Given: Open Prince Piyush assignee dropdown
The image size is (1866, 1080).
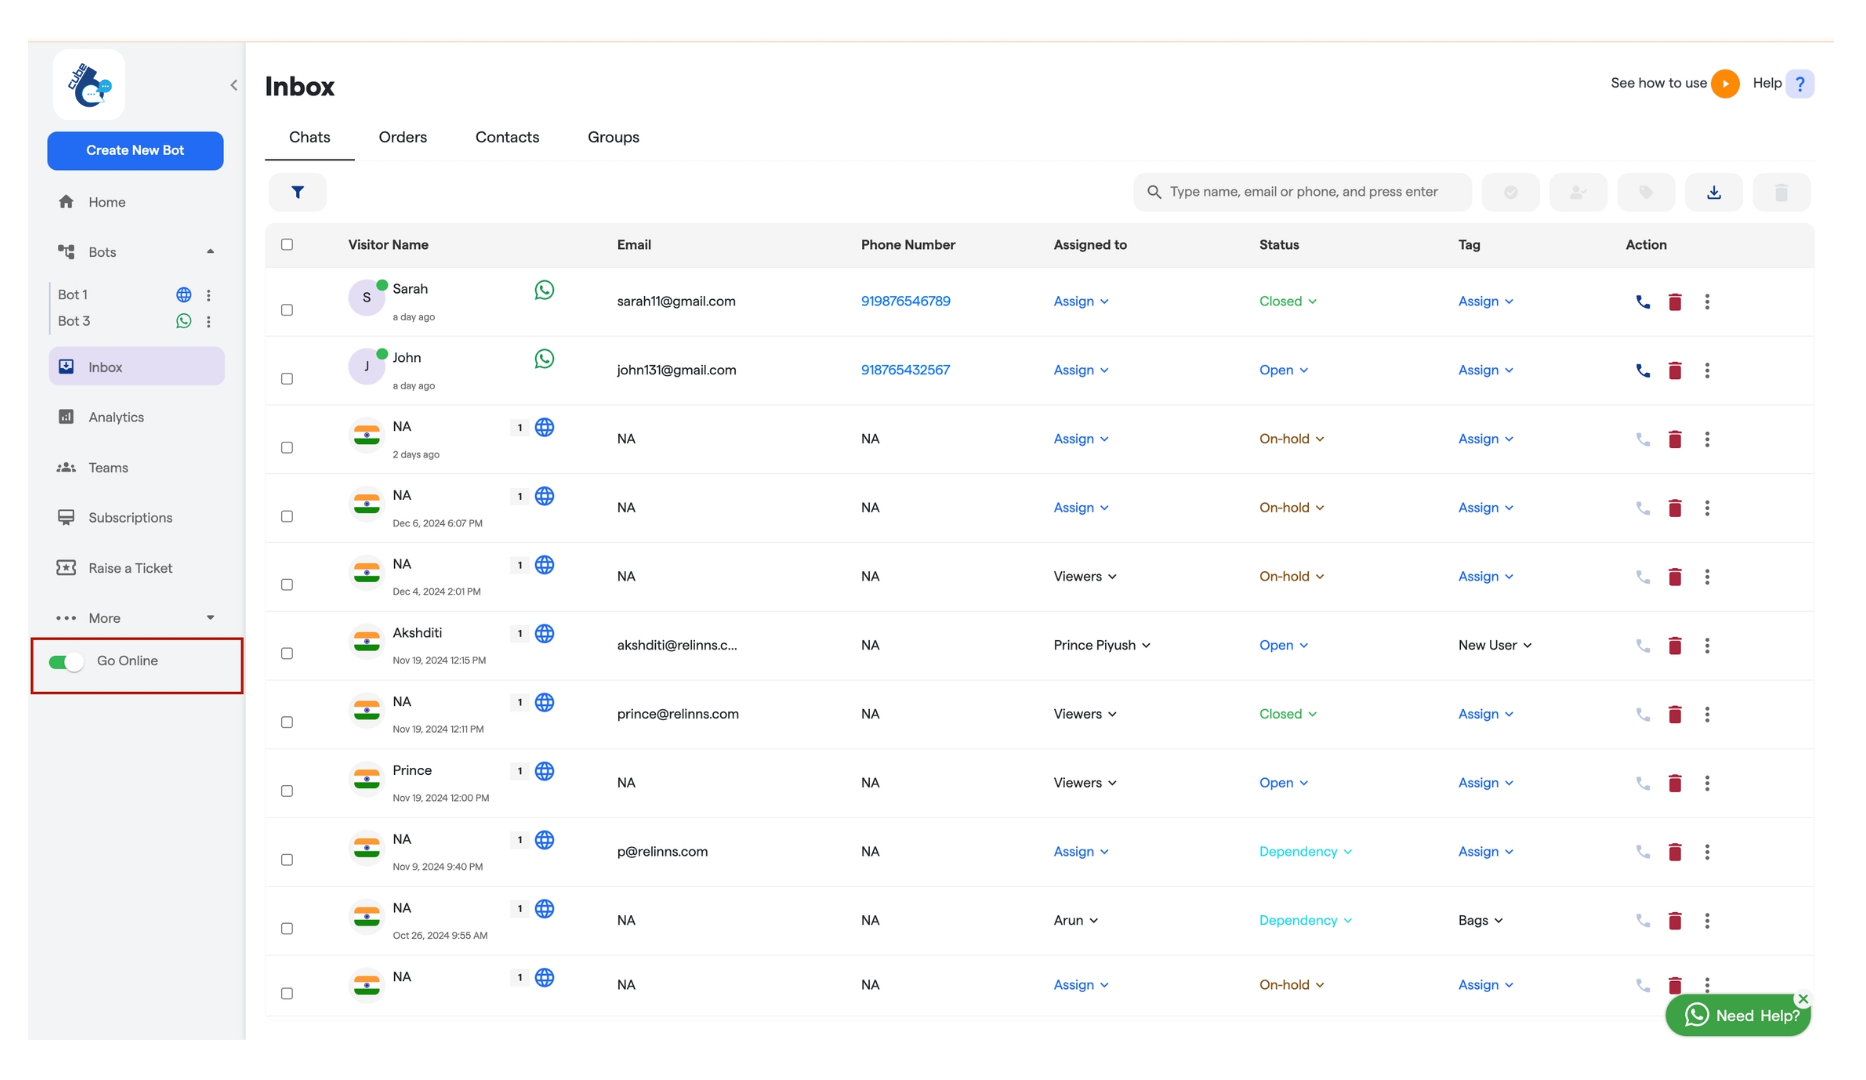Looking at the screenshot, I should pyautogui.click(x=1102, y=646).
